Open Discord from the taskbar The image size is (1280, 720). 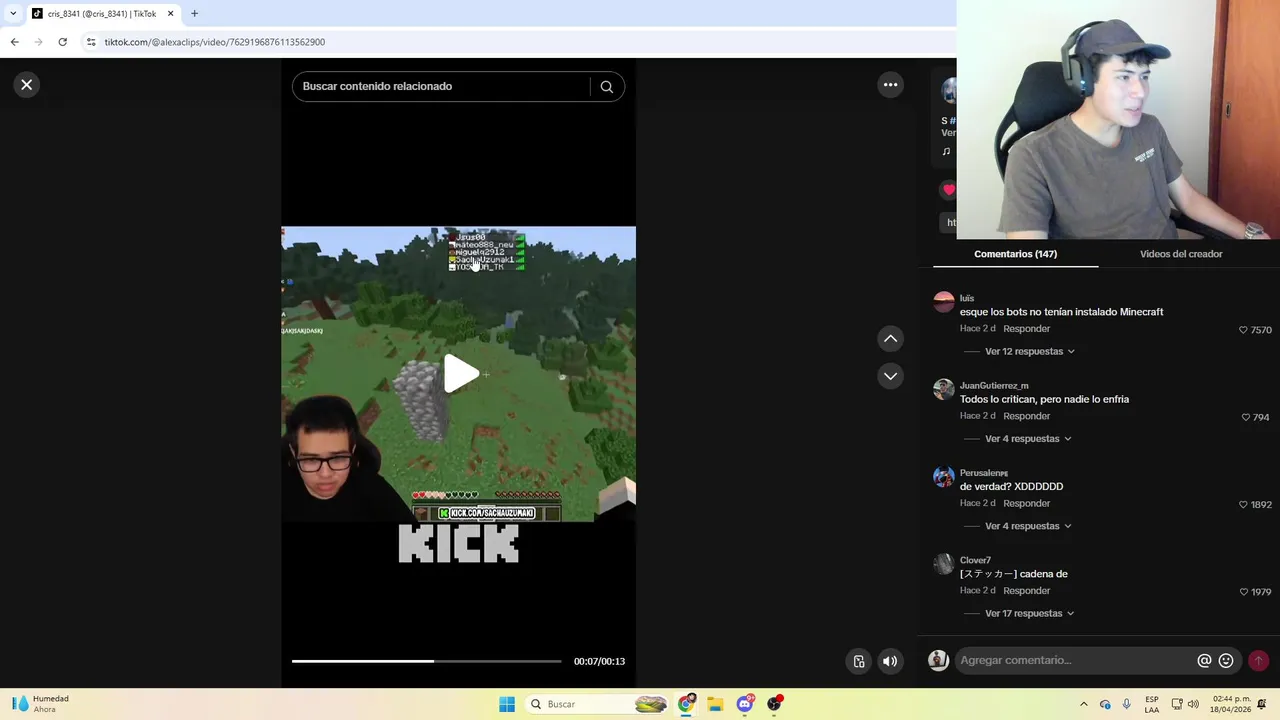click(745, 704)
